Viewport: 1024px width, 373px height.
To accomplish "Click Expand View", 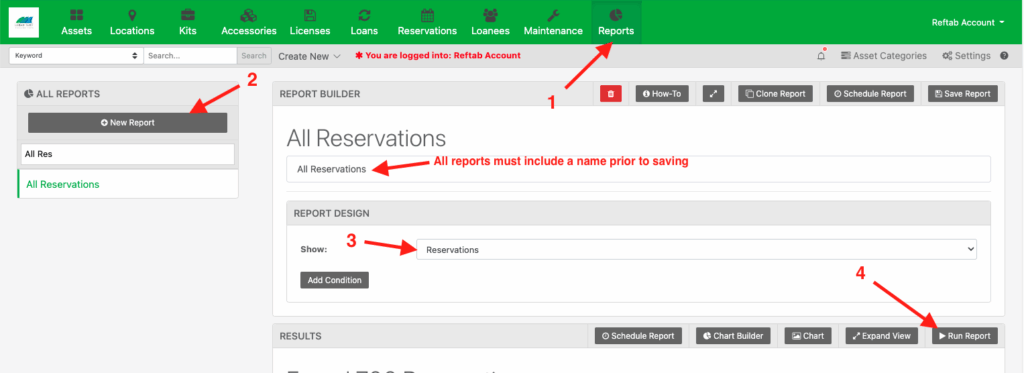I will [882, 336].
